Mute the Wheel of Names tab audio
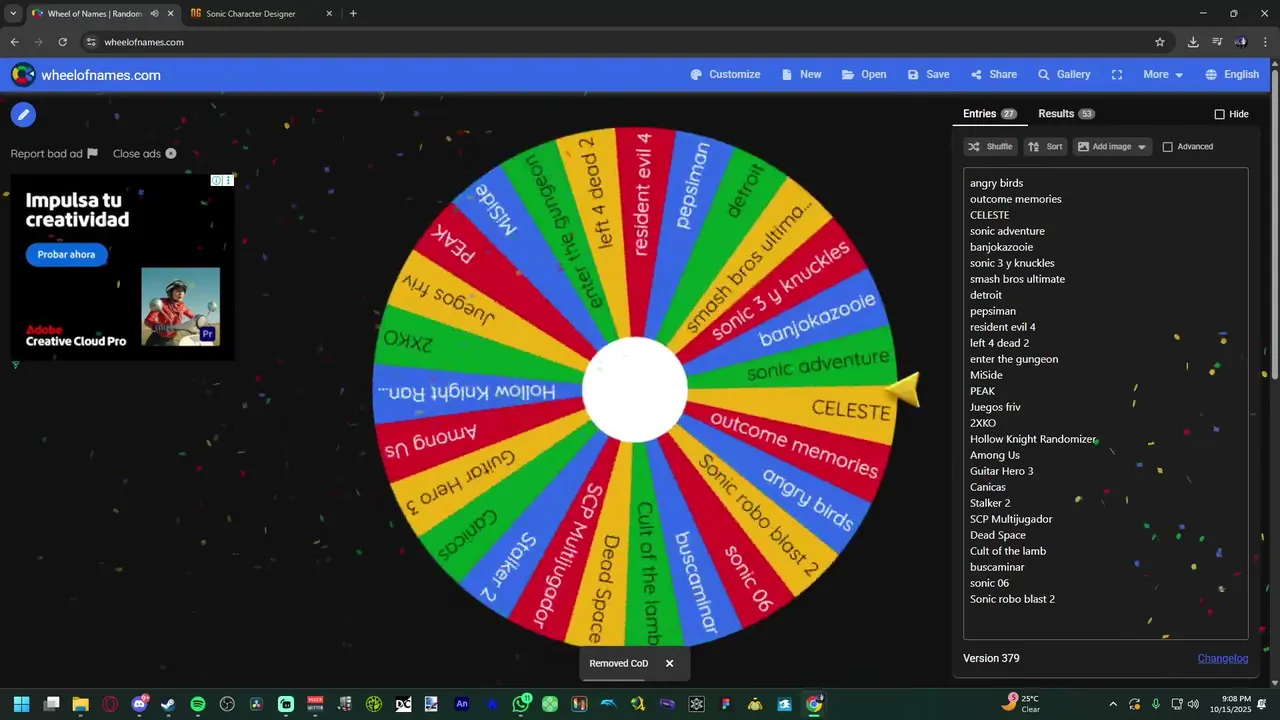 click(x=154, y=14)
